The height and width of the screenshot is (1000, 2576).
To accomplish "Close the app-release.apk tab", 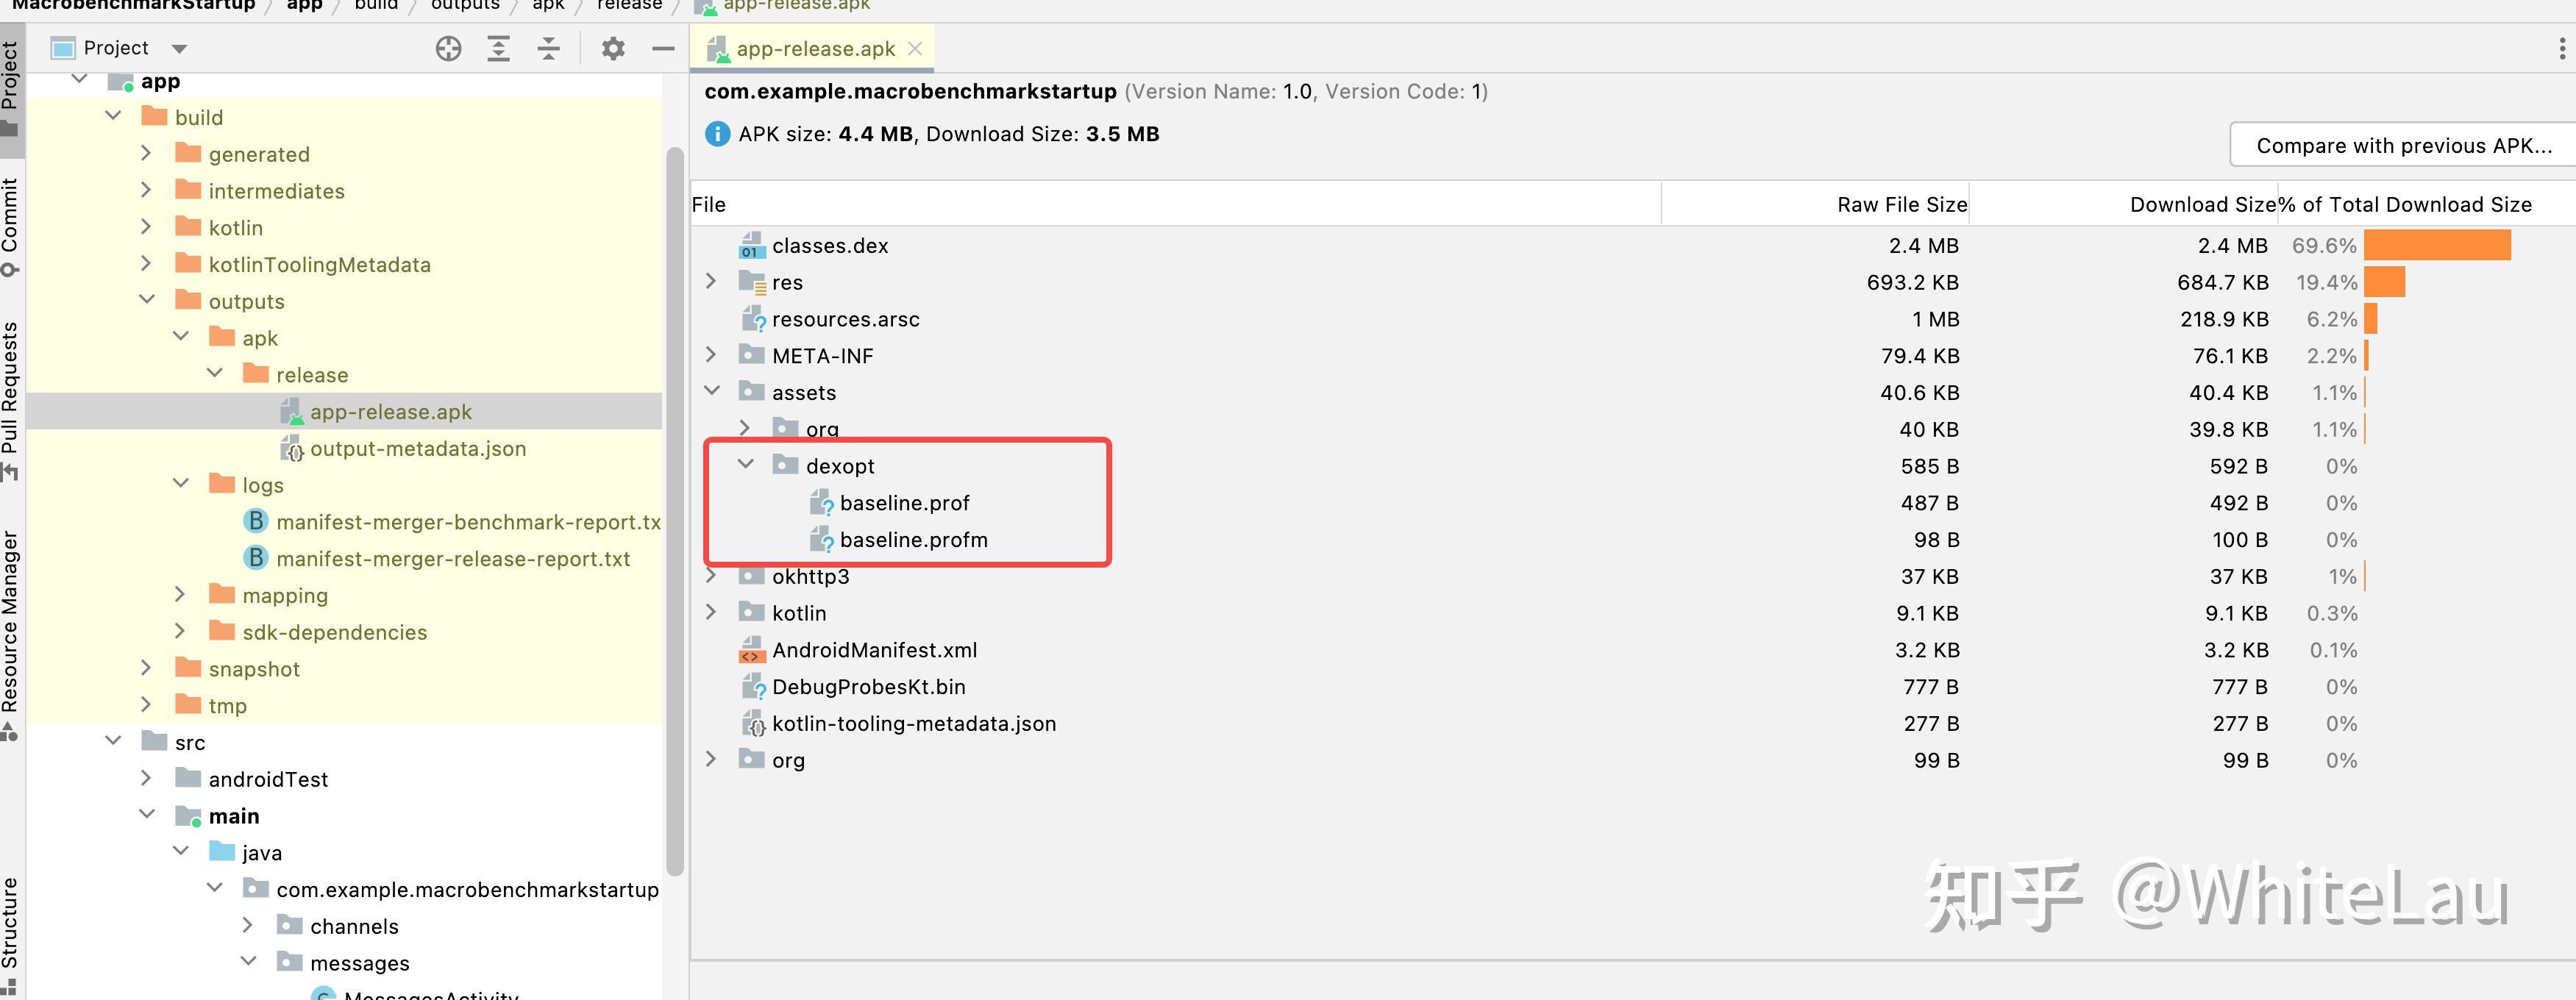I will coord(914,48).
